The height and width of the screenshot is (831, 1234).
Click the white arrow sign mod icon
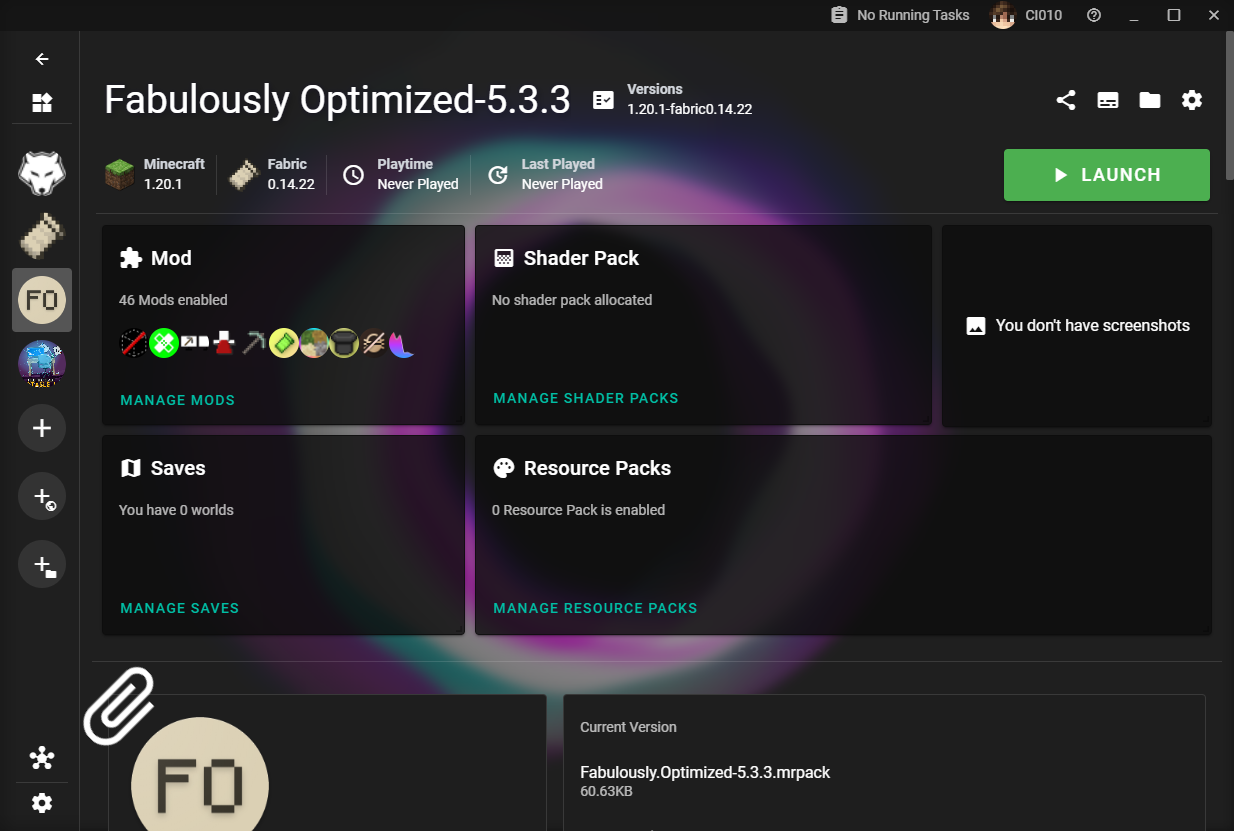tap(194, 342)
